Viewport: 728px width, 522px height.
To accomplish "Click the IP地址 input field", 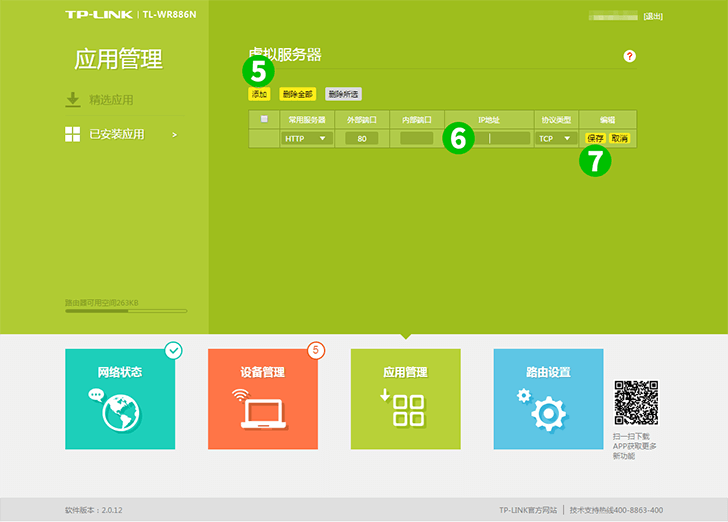I will 489,138.
